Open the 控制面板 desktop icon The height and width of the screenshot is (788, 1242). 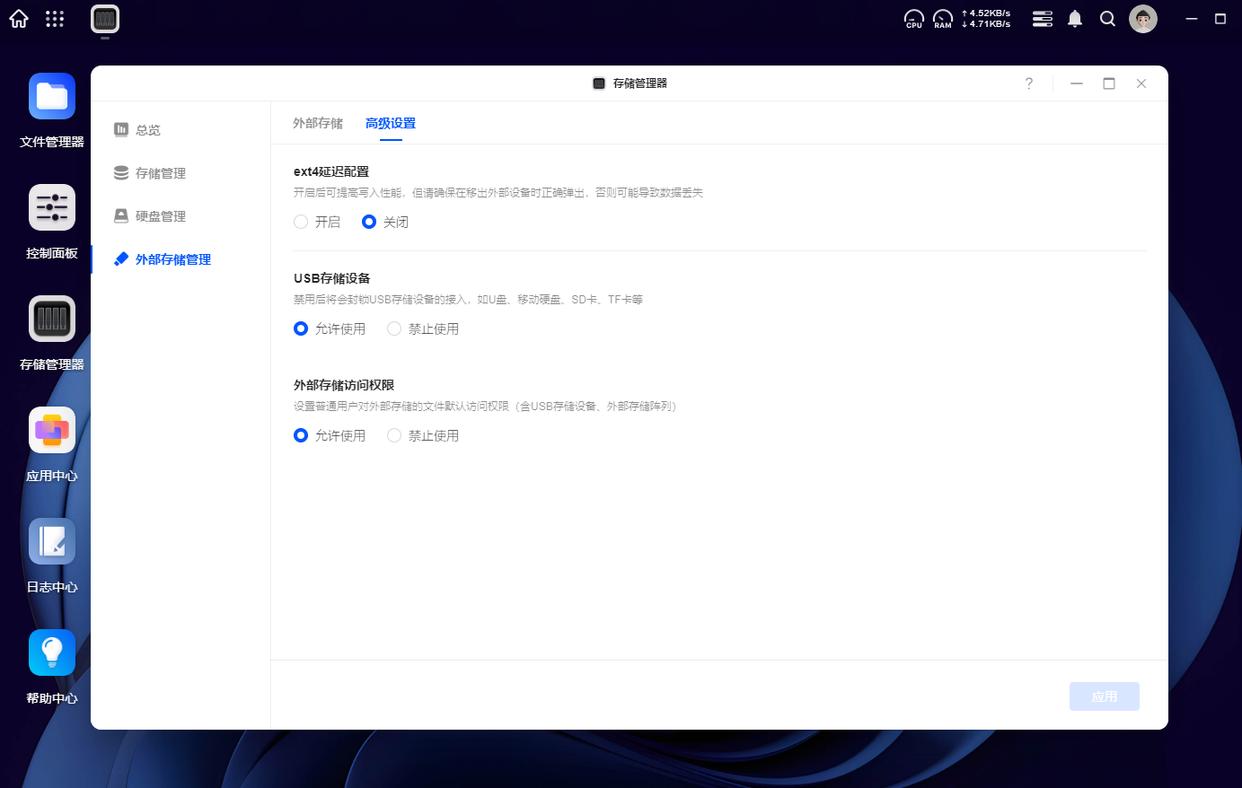52,208
